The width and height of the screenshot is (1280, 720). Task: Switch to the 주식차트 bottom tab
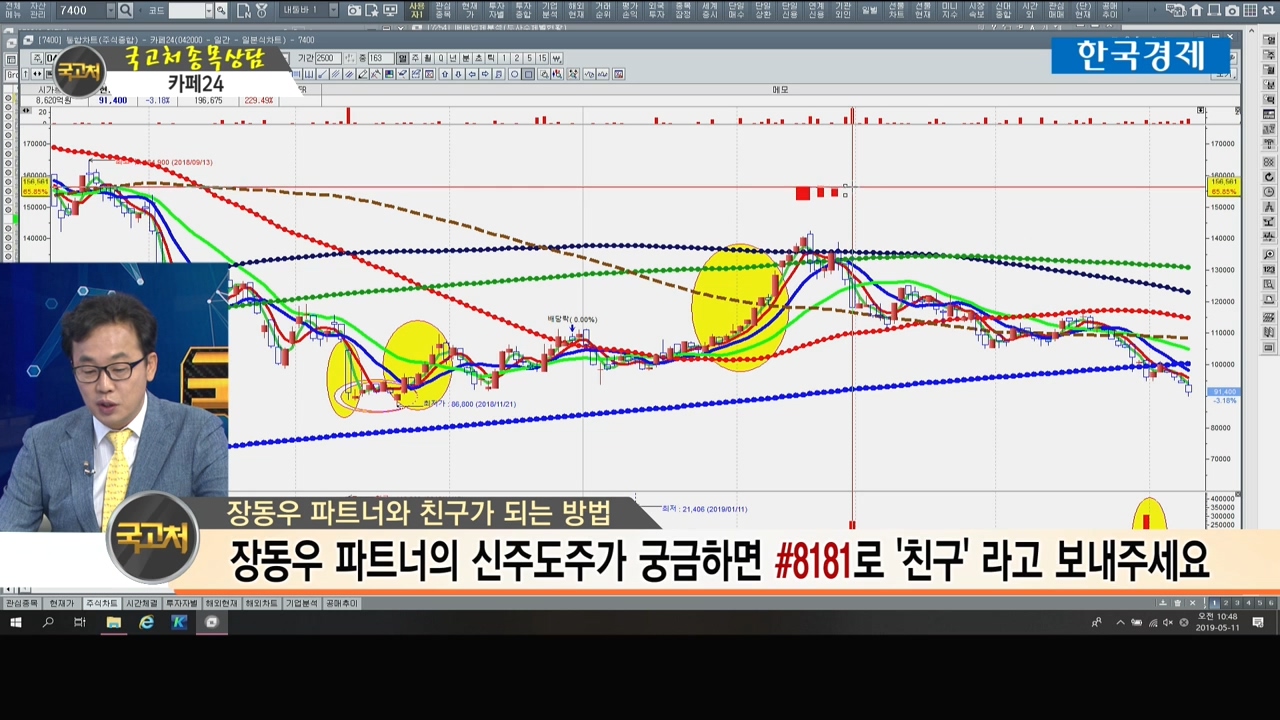[100, 604]
